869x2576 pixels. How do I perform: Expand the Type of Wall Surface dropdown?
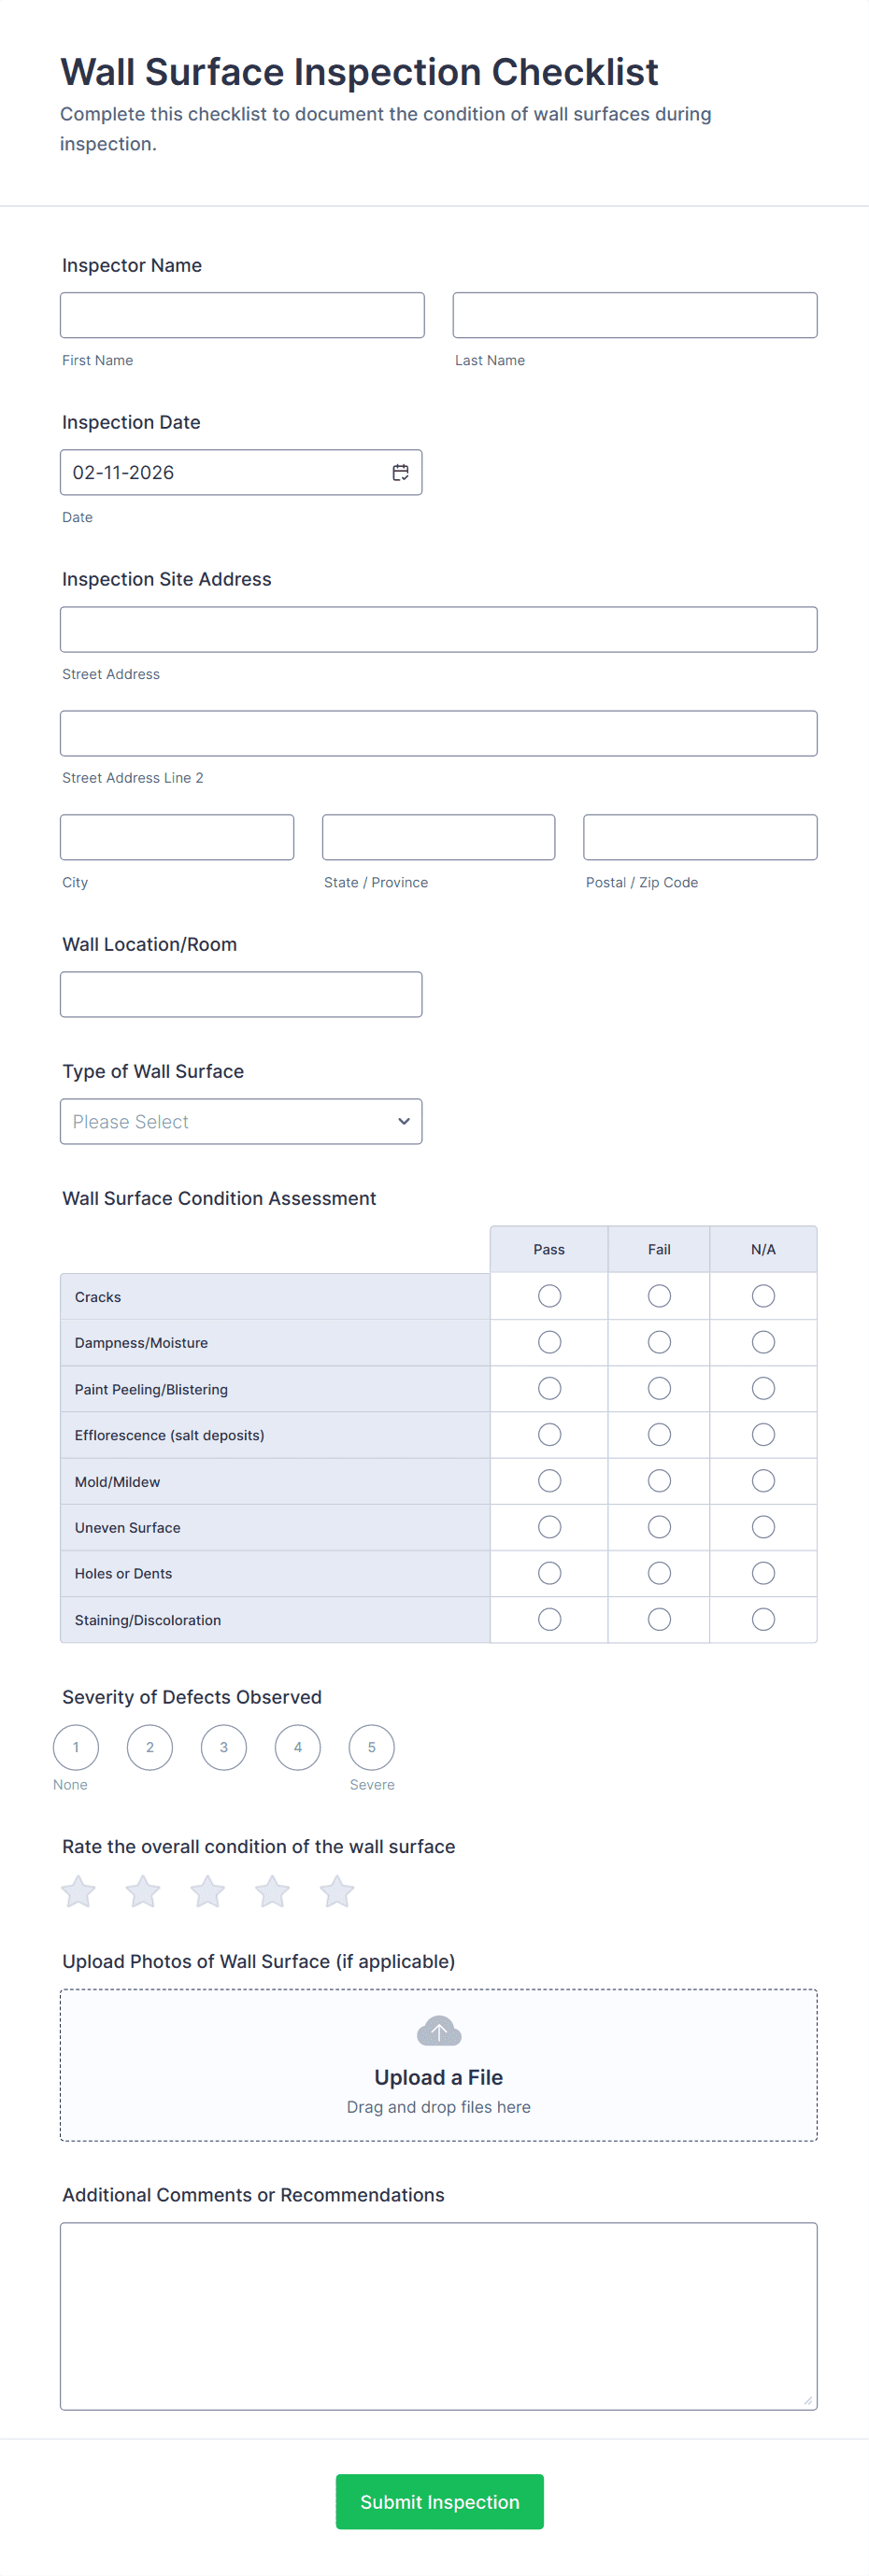click(x=241, y=1122)
